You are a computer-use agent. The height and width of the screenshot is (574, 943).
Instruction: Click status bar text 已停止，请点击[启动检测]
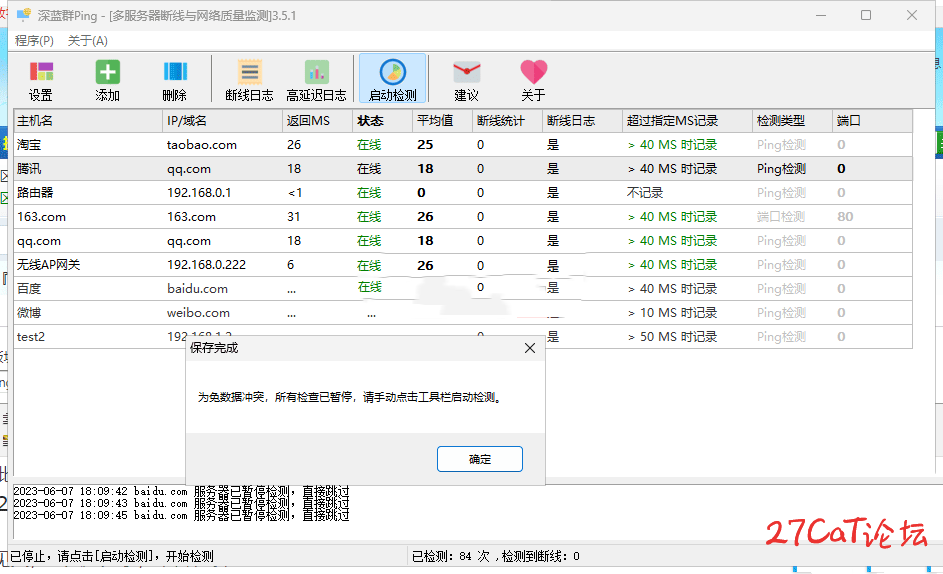tap(112, 557)
